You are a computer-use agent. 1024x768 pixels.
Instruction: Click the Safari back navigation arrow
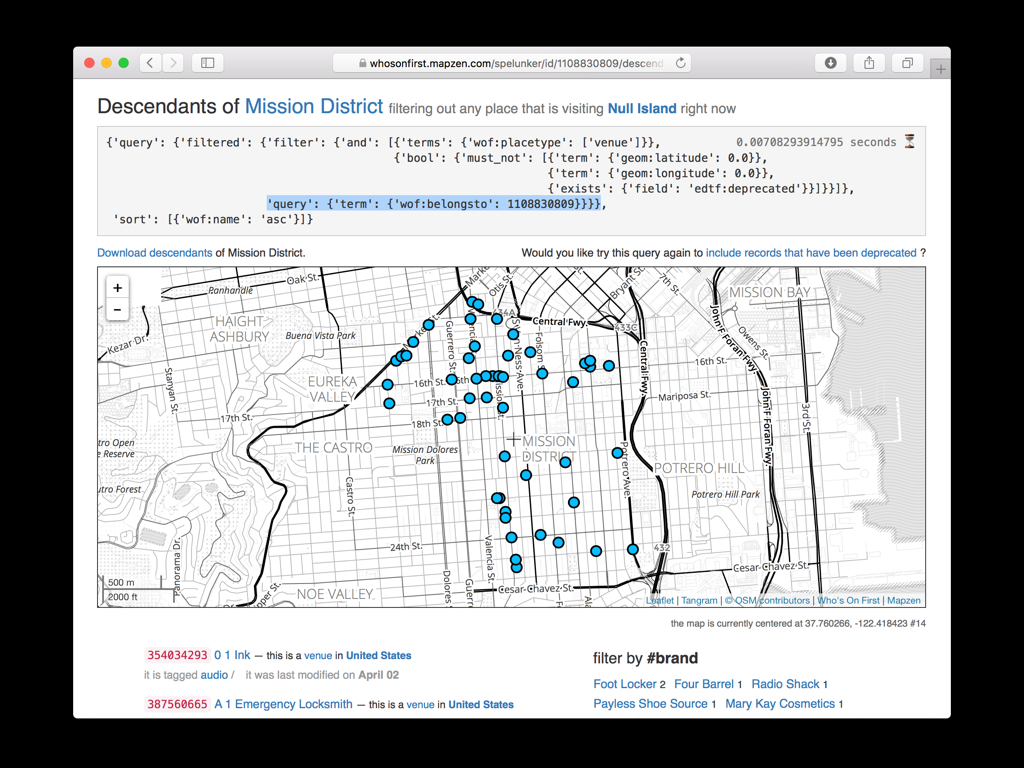pyautogui.click(x=151, y=63)
